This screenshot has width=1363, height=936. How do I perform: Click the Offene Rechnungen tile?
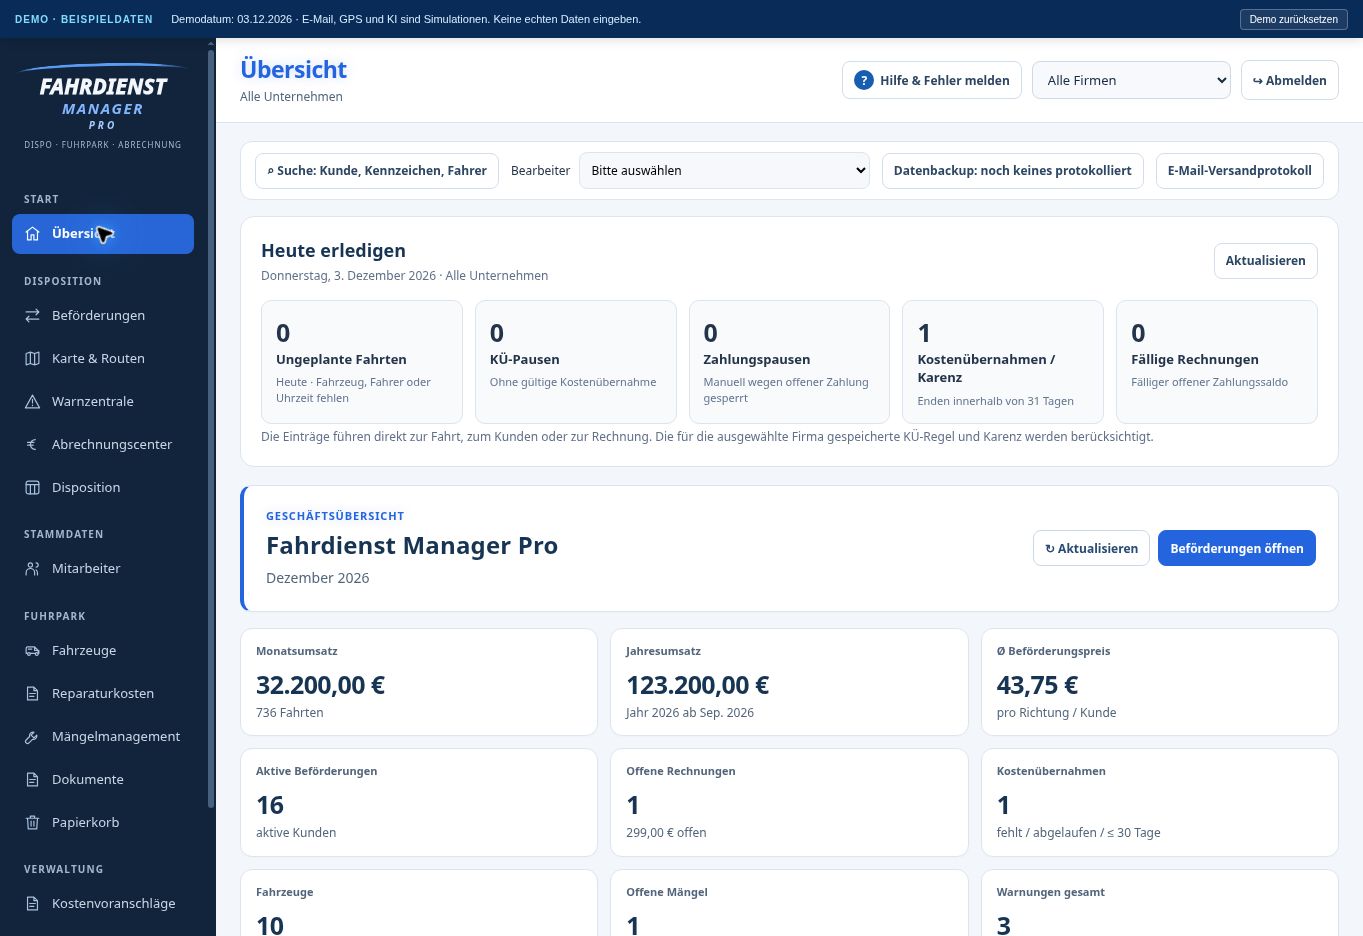coord(789,803)
